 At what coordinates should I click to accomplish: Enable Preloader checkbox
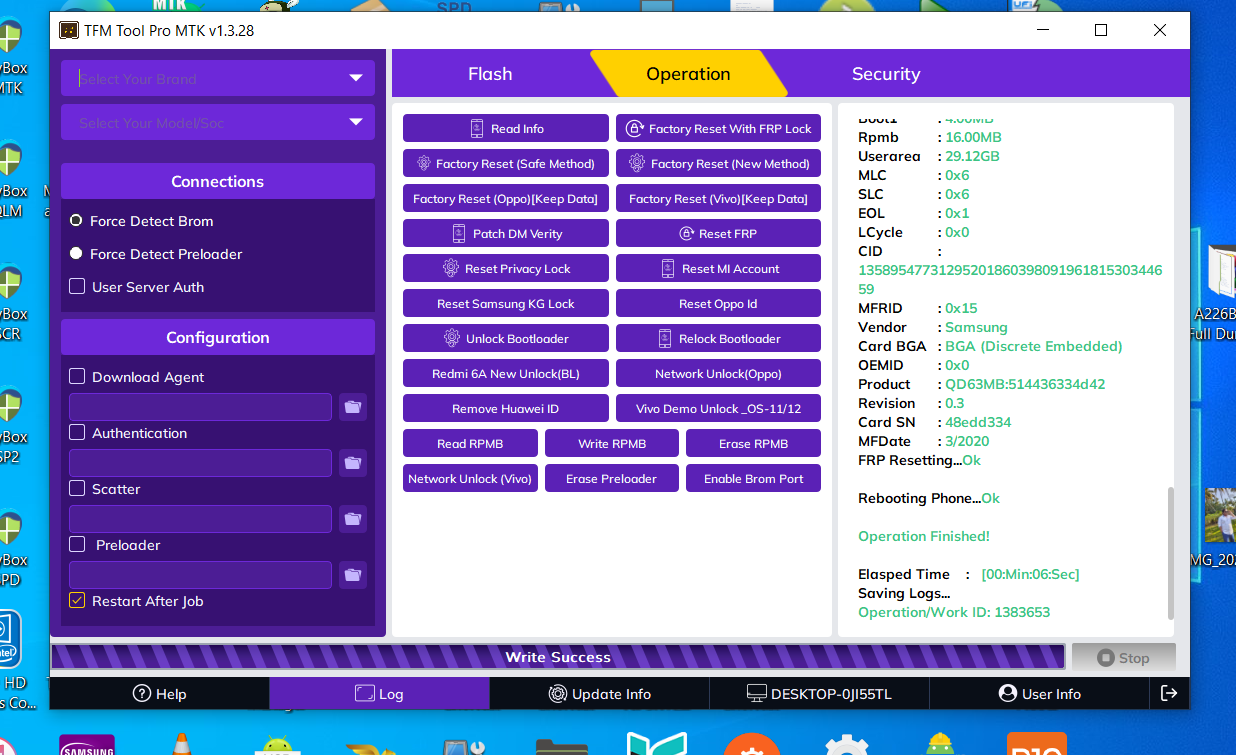coord(77,545)
